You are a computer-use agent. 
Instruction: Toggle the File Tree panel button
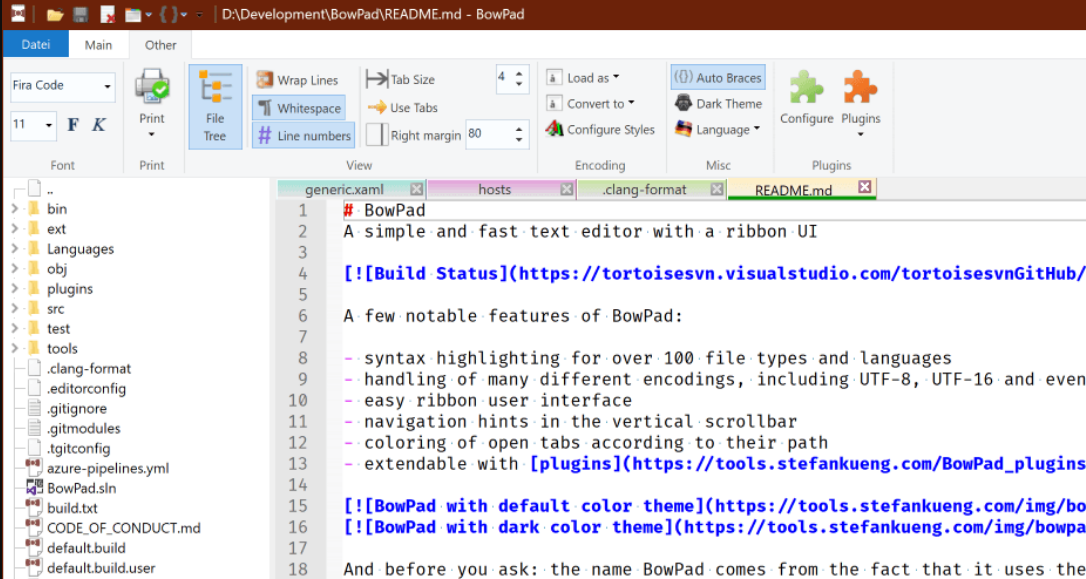[215, 106]
